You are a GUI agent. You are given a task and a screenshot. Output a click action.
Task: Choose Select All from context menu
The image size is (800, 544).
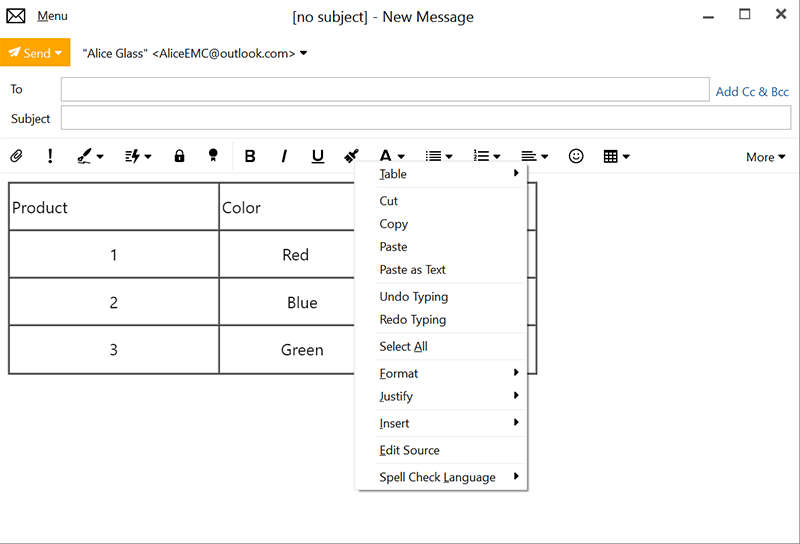[x=442, y=347]
